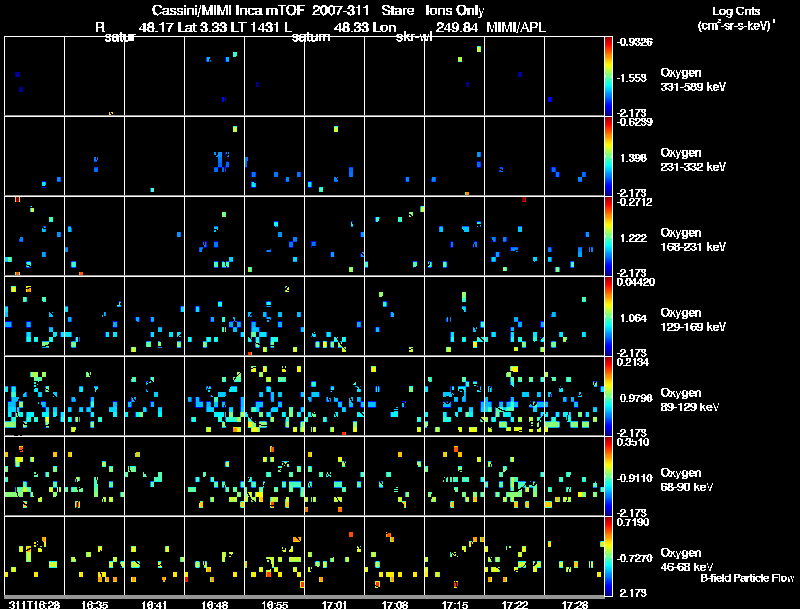Open the 17:15 panel in the 331-589 keV row
Image resolution: width=800 pixels, height=609 pixels.
click(455, 76)
